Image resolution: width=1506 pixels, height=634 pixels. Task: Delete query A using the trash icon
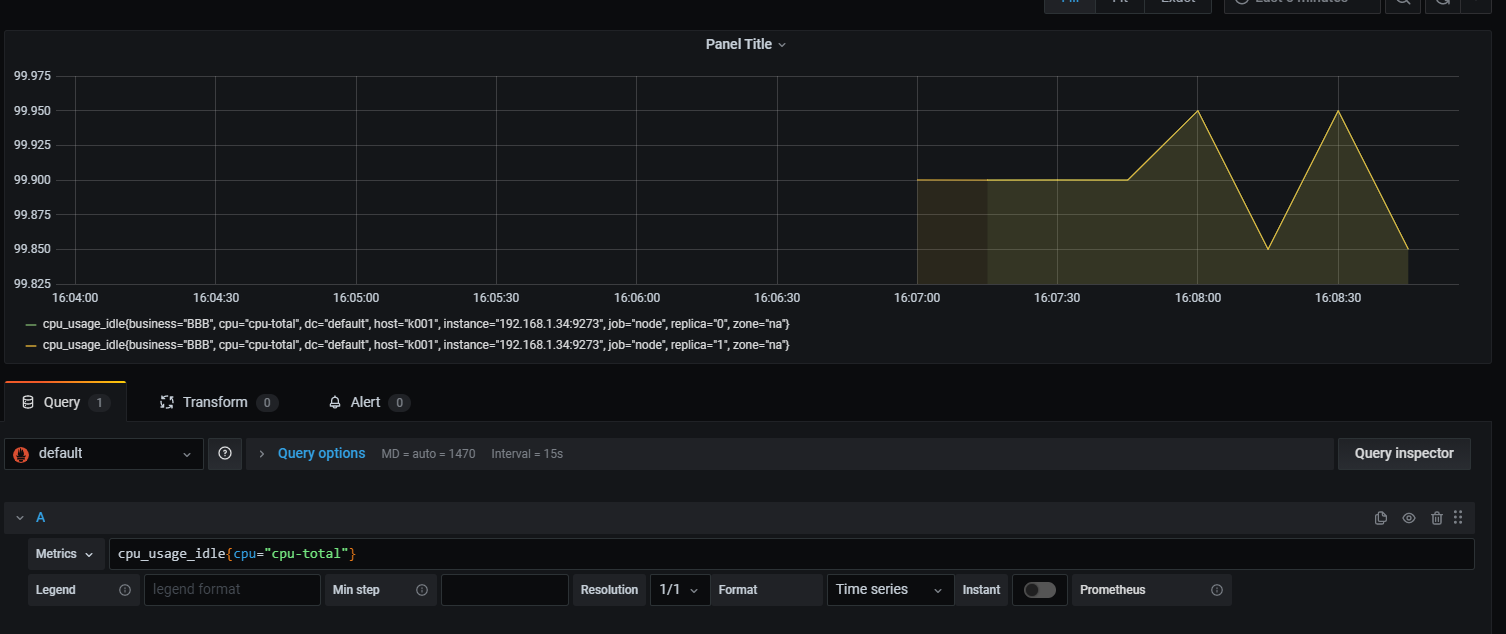[1437, 518]
